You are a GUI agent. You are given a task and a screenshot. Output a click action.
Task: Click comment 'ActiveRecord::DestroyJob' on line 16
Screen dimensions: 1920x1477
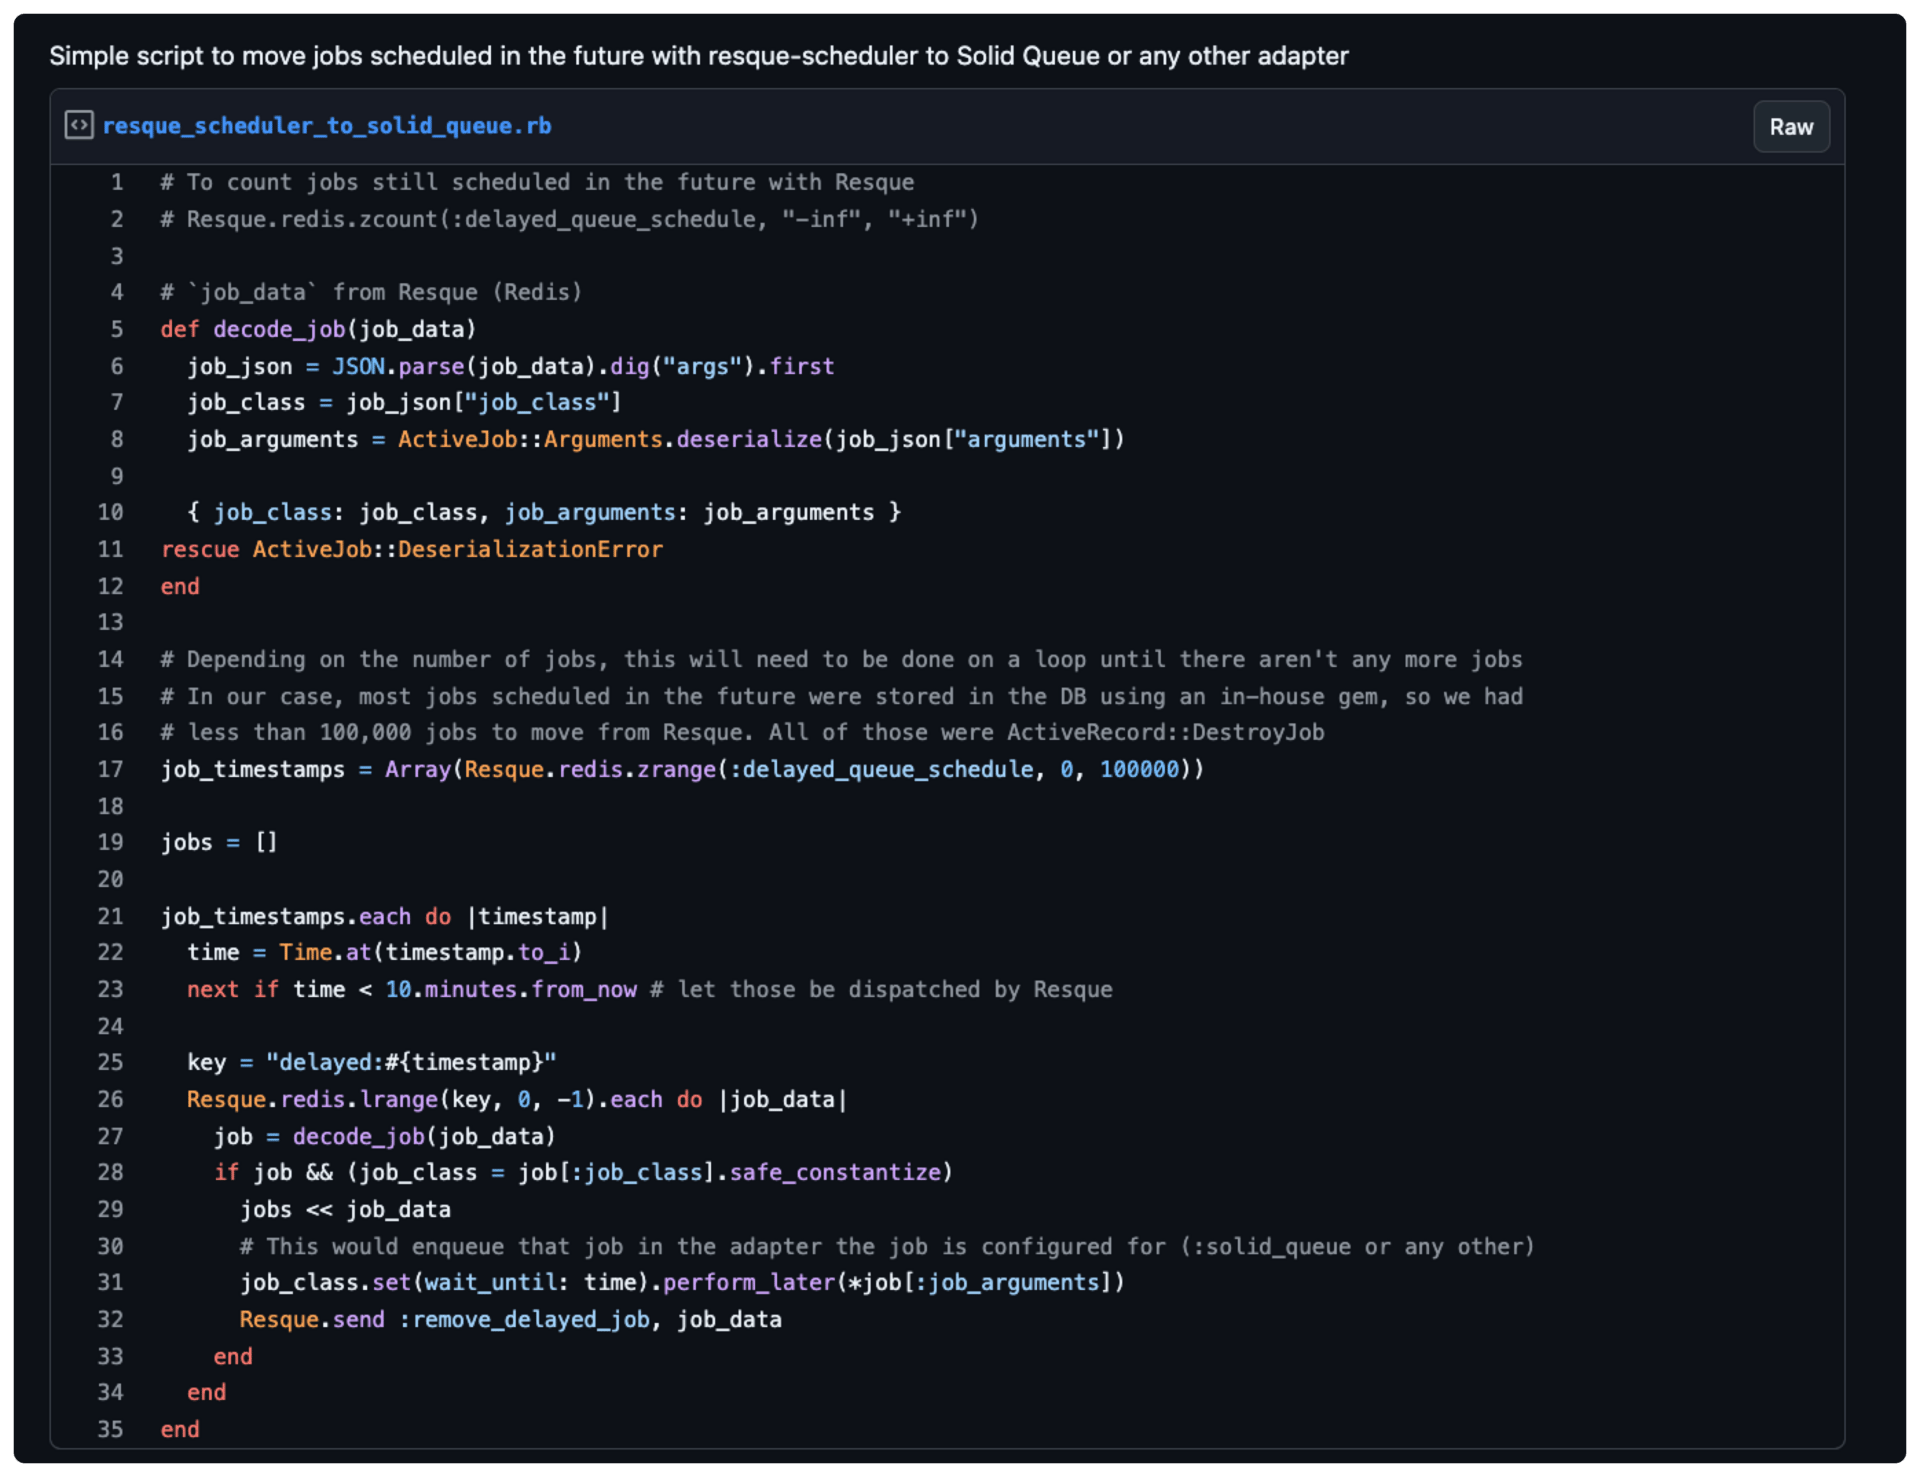pos(1166,733)
